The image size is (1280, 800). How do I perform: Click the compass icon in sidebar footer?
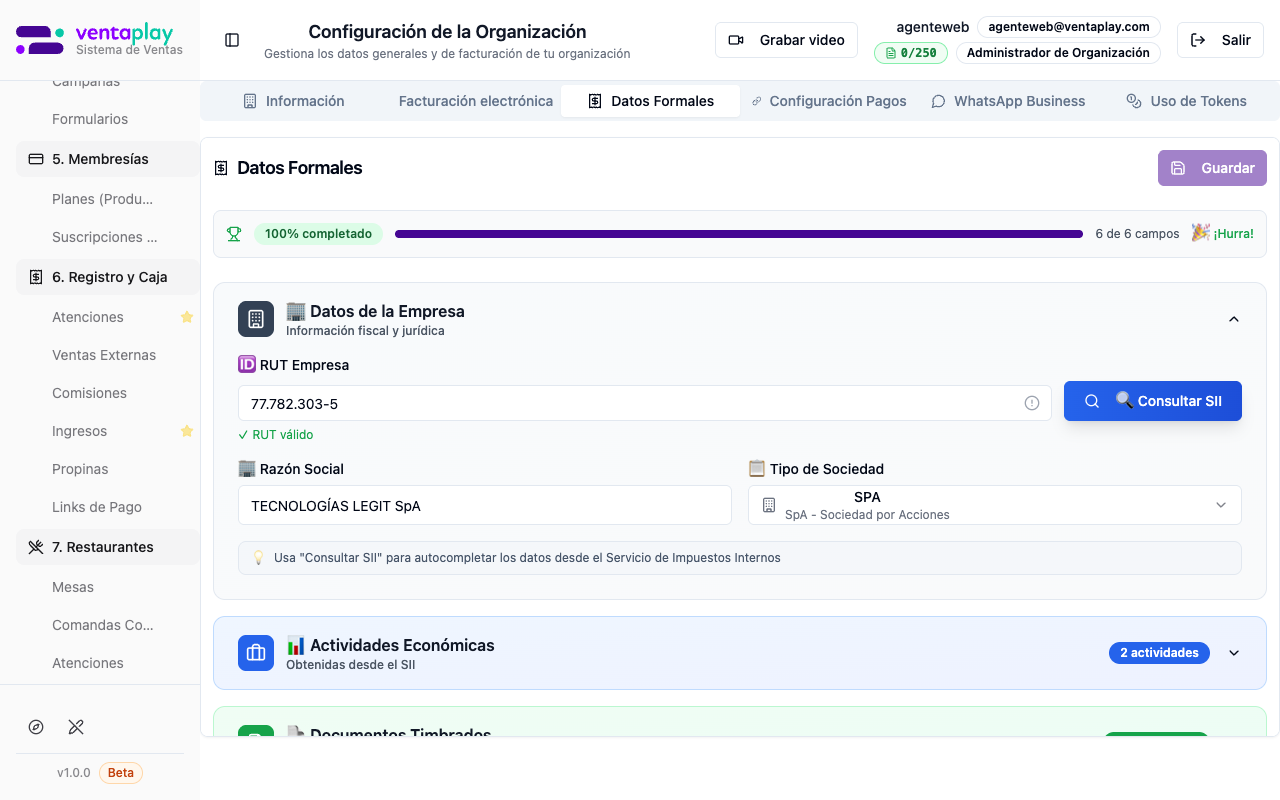click(x=36, y=727)
